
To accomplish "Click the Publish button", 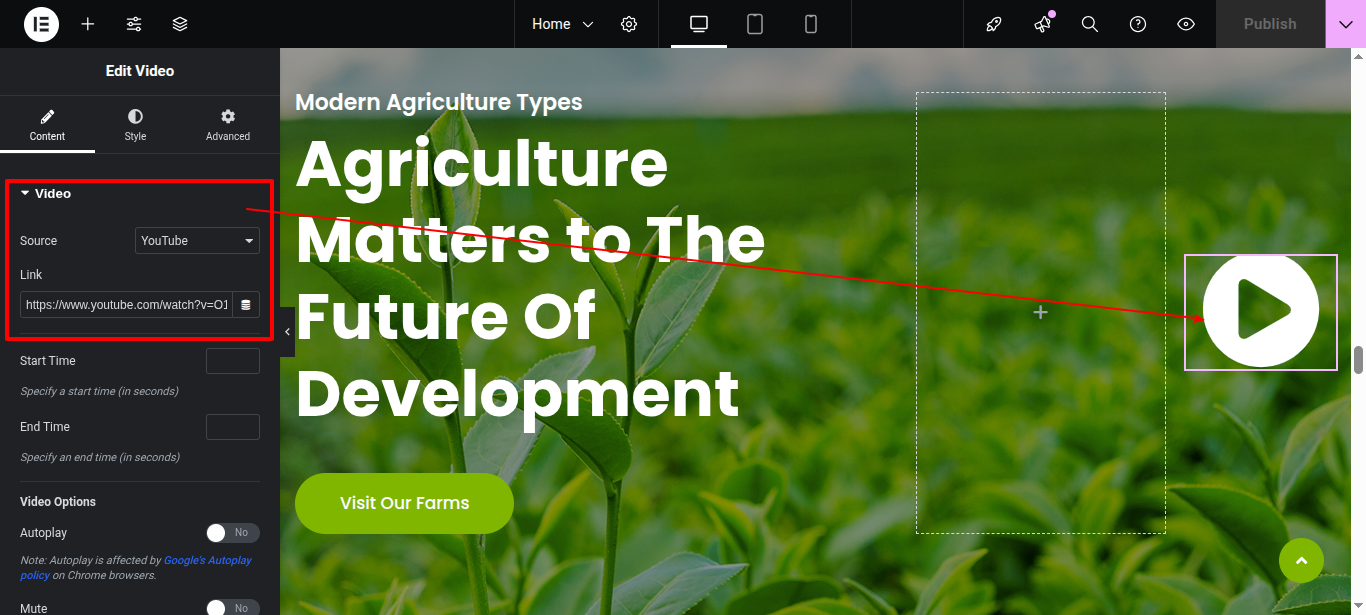I will coord(1270,24).
